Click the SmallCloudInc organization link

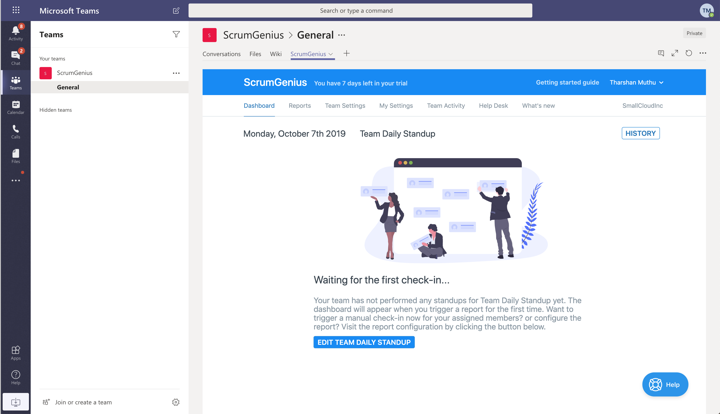click(642, 106)
